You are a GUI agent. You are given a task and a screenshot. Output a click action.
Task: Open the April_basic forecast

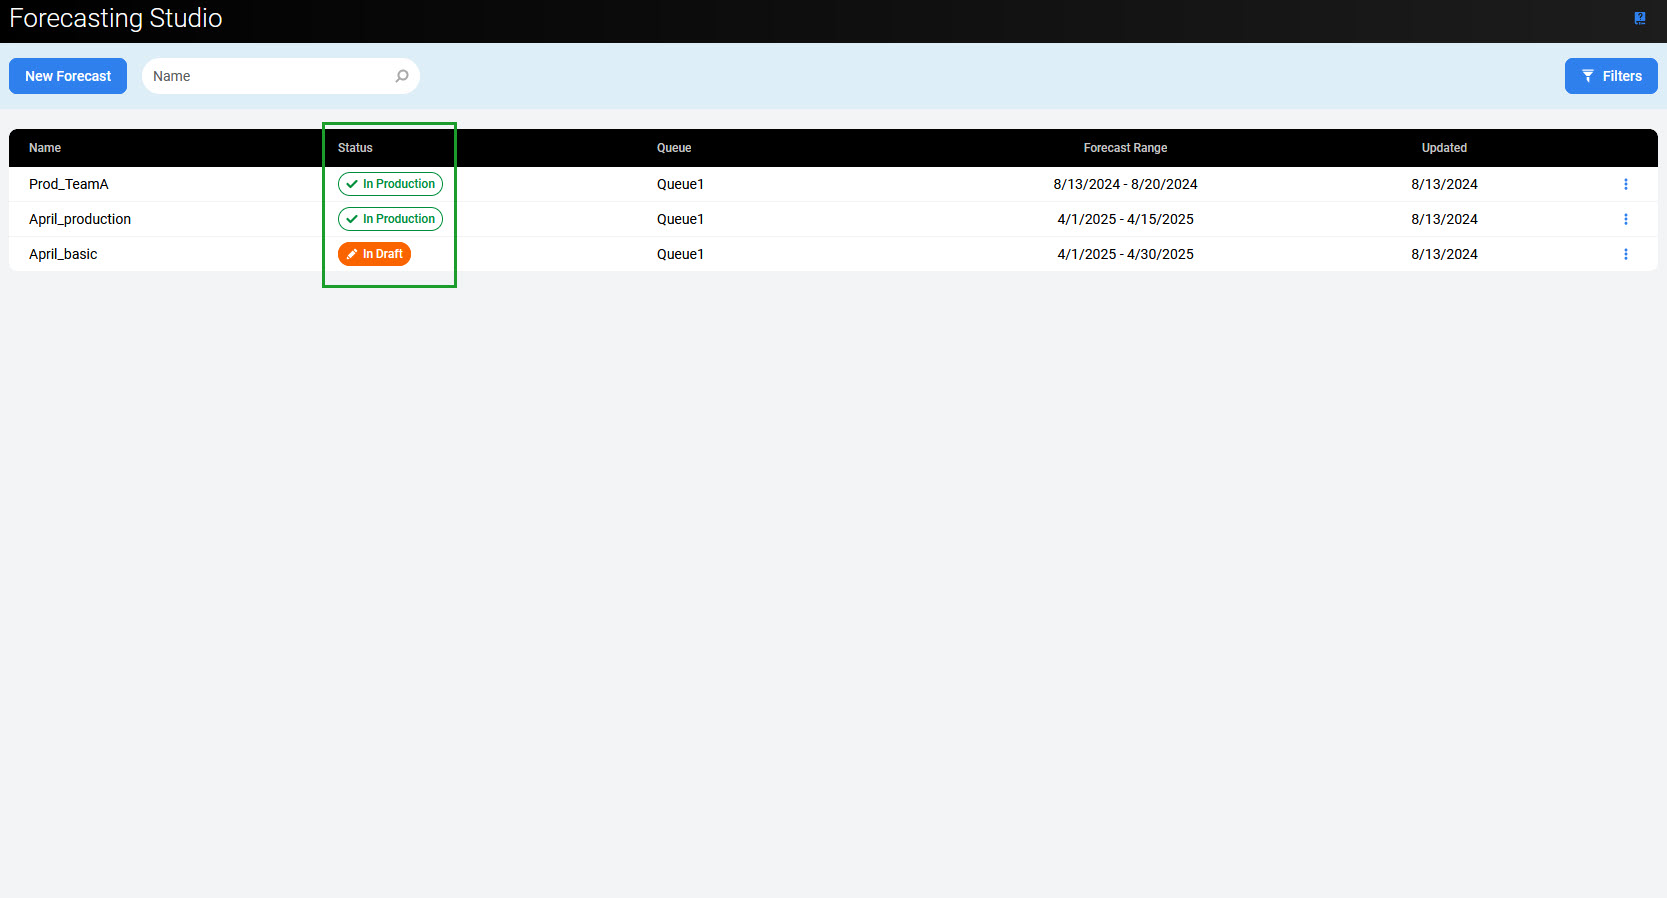click(x=63, y=254)
